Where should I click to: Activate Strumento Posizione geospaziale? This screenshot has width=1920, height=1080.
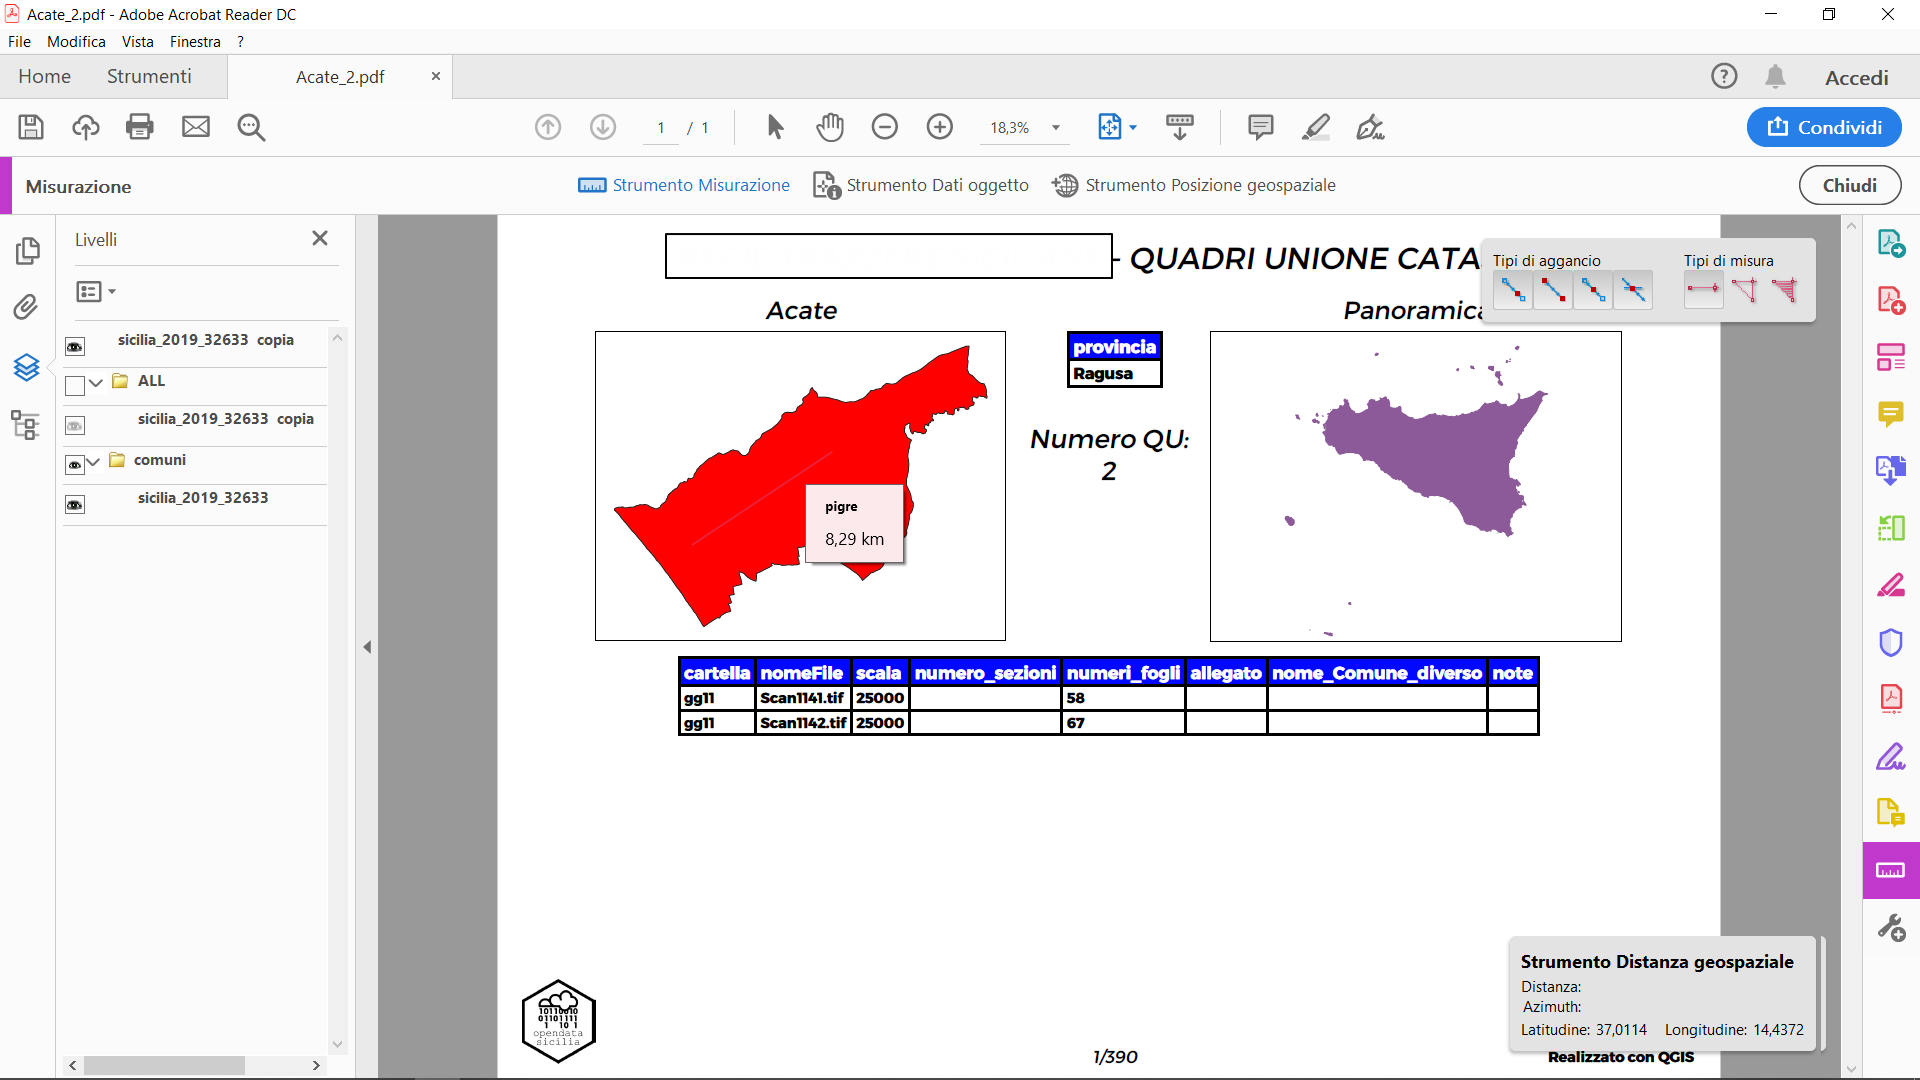click(1194, 185)
